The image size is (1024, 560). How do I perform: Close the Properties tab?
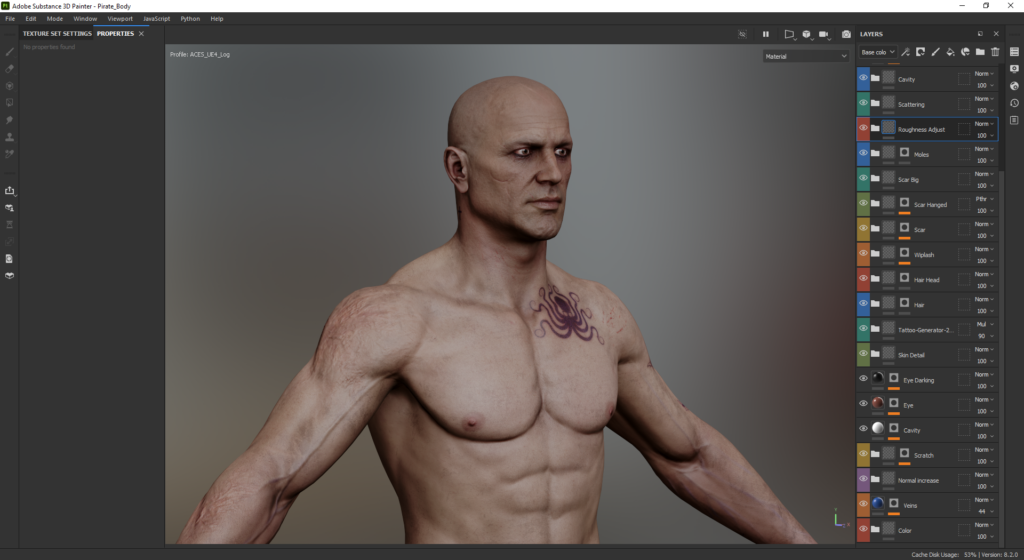coord(141,33)
